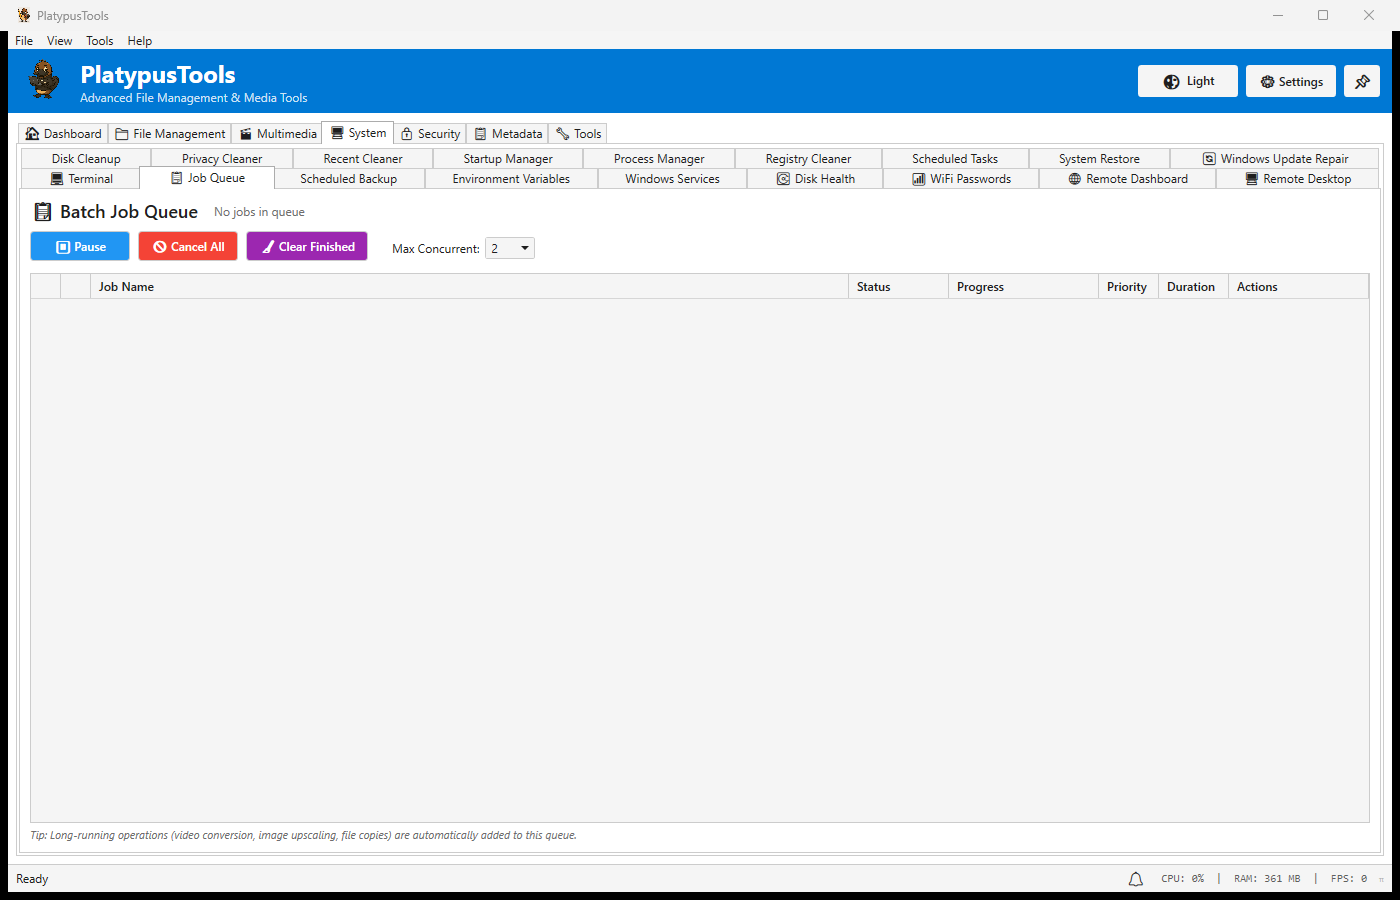This screenshot has width=1400, height=900.
Task: Click the notification bell in status bar
Action: pyautogui.click(x=1135, y=879)
